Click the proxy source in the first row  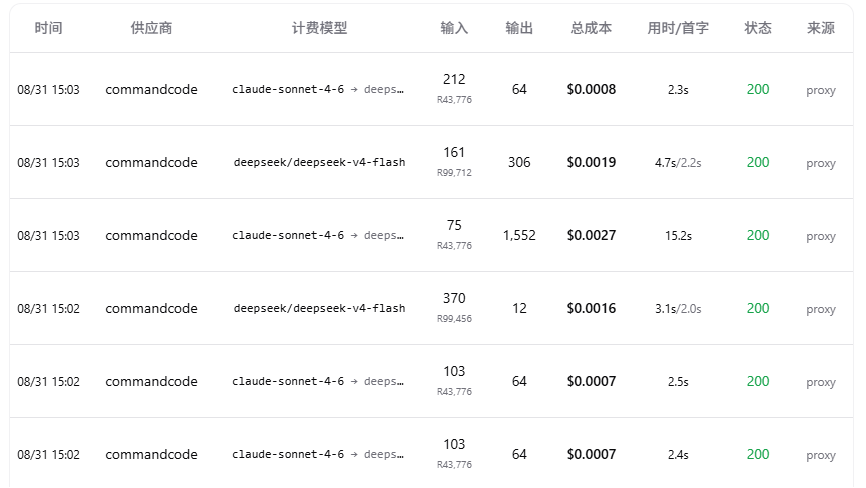click(x=821, y=90)
